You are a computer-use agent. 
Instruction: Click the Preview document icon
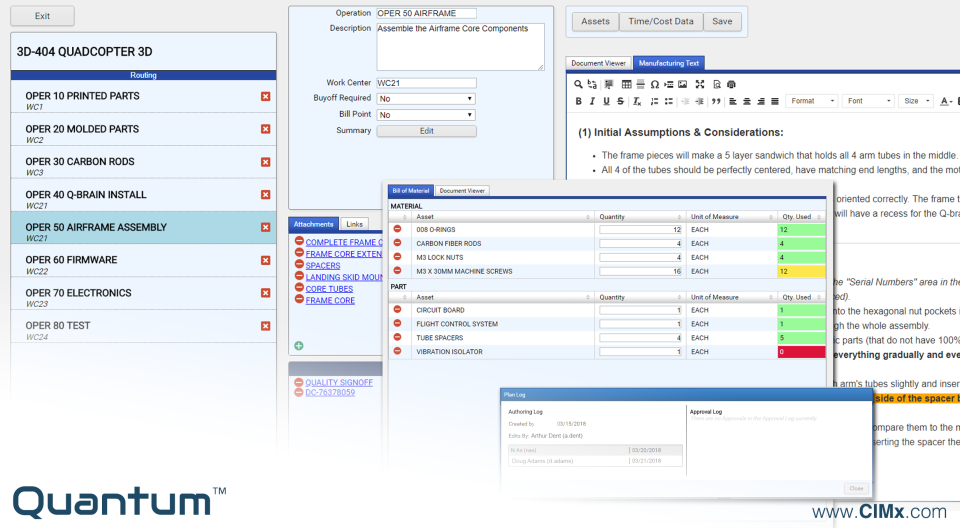tap(717, 85)
